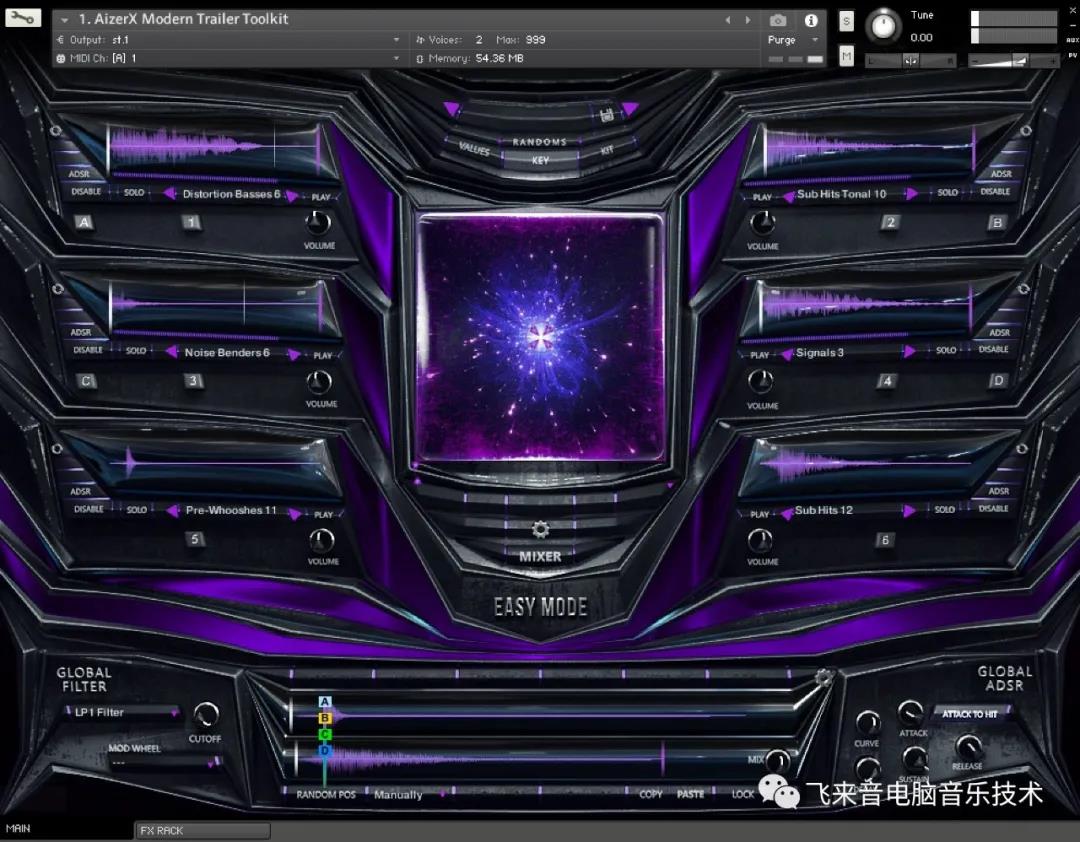Open the Mod Wheel assignment dropdown

click(x=165, y=762)
